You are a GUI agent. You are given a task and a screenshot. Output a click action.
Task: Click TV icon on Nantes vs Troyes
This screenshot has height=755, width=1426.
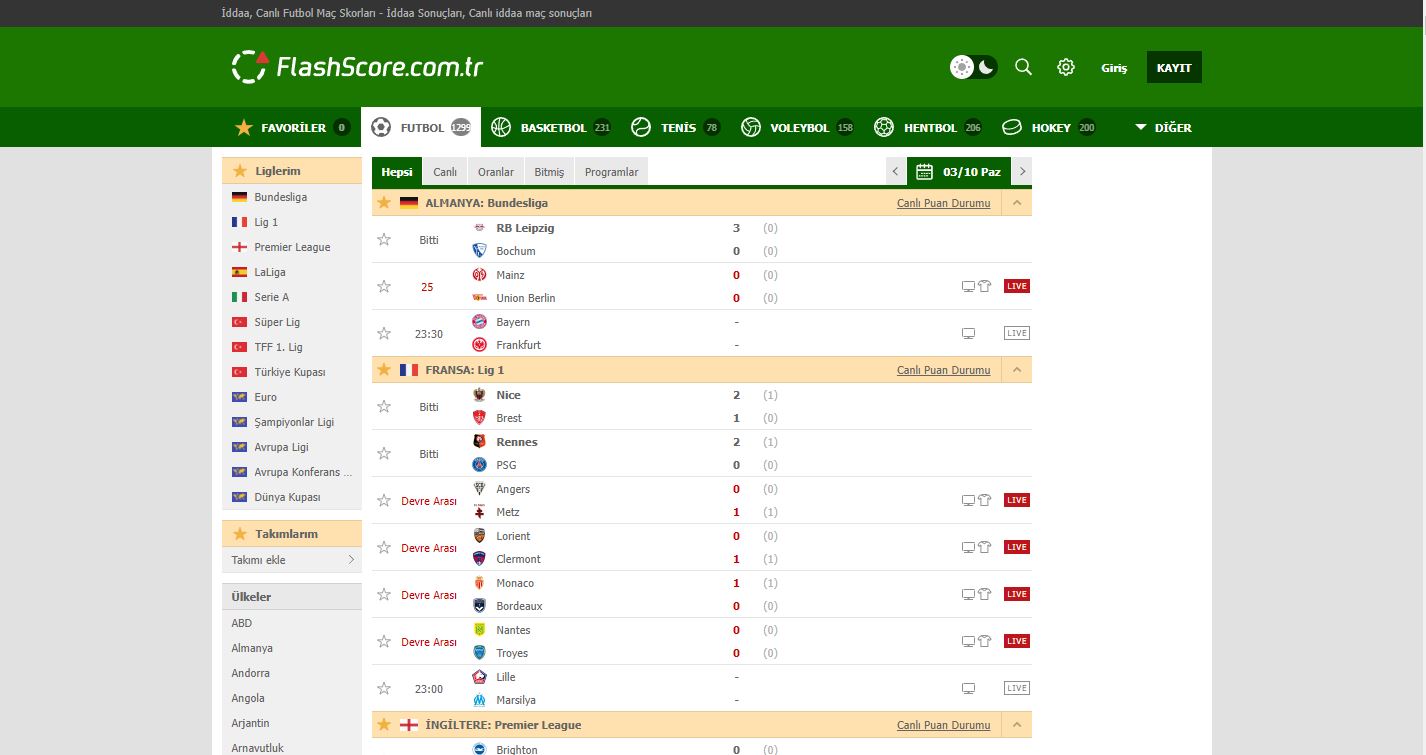[968, 641]
